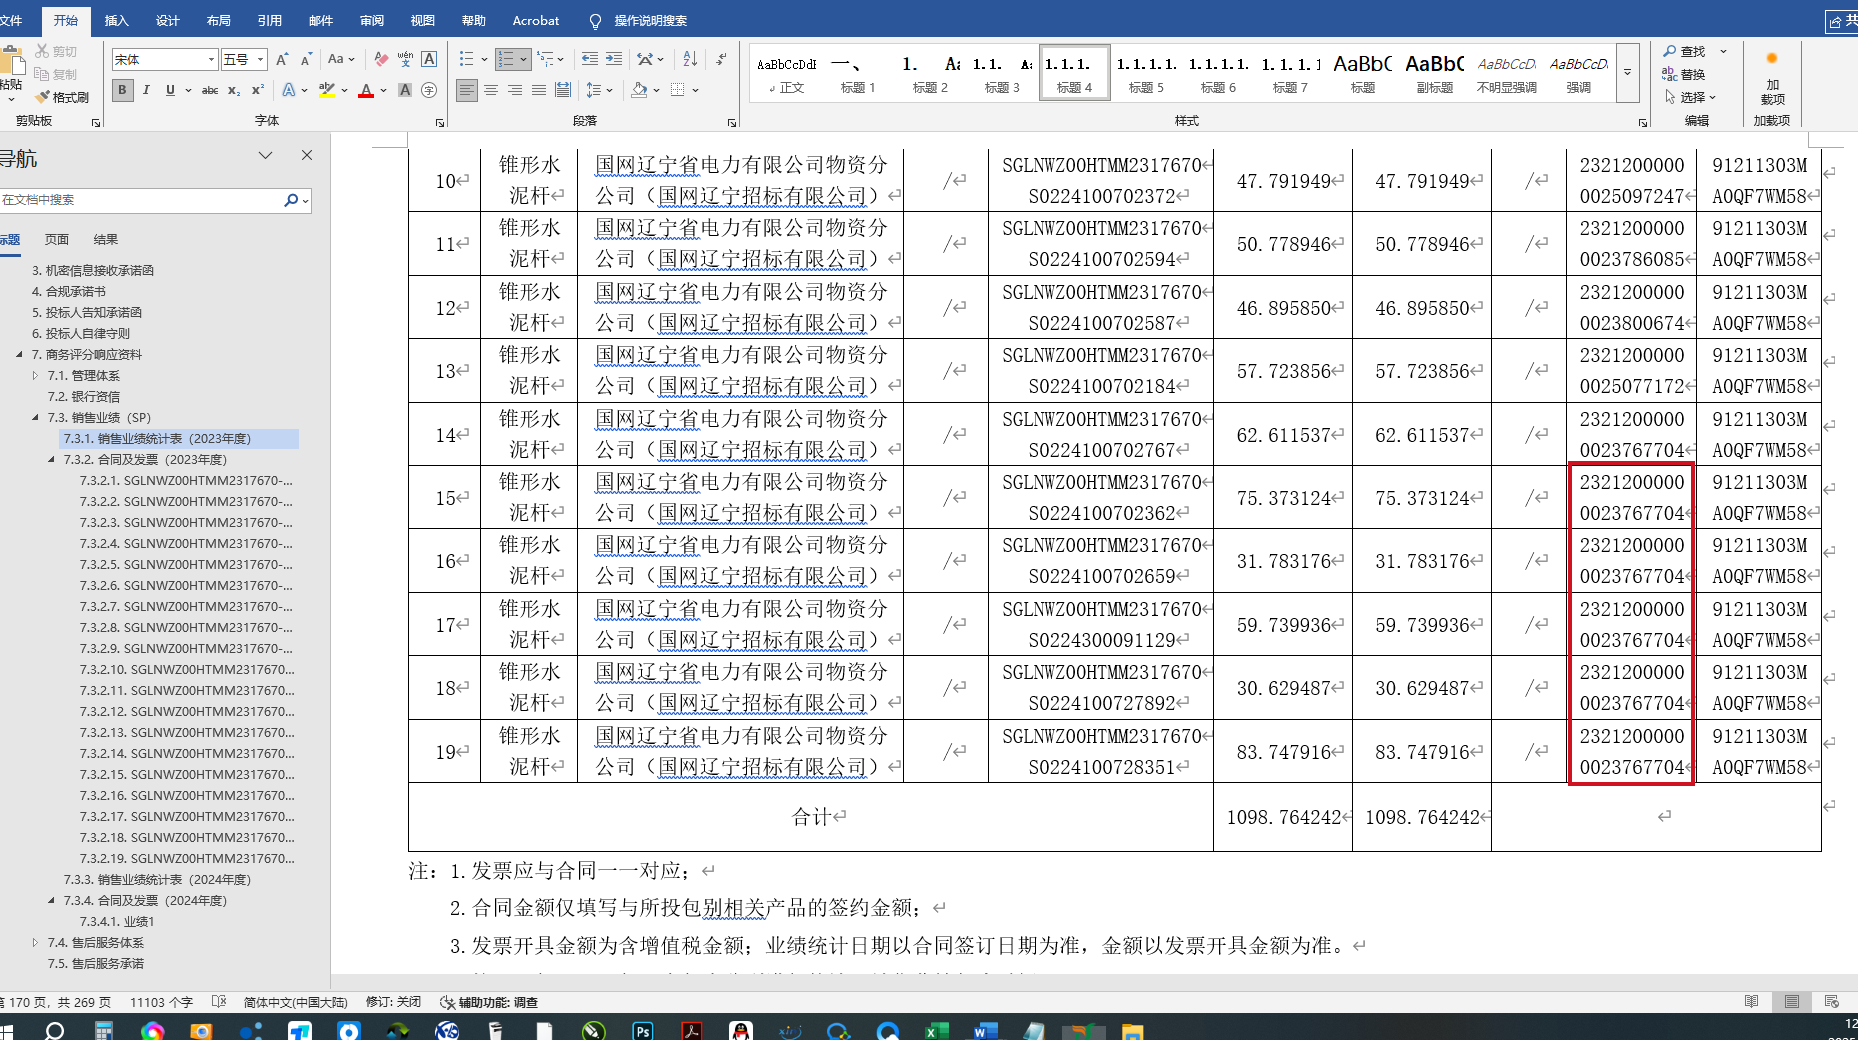Toggle track changes status (修订: 关闭)
The height and width of the screenshot is (1040, 1858).
tap(393, 1002)
